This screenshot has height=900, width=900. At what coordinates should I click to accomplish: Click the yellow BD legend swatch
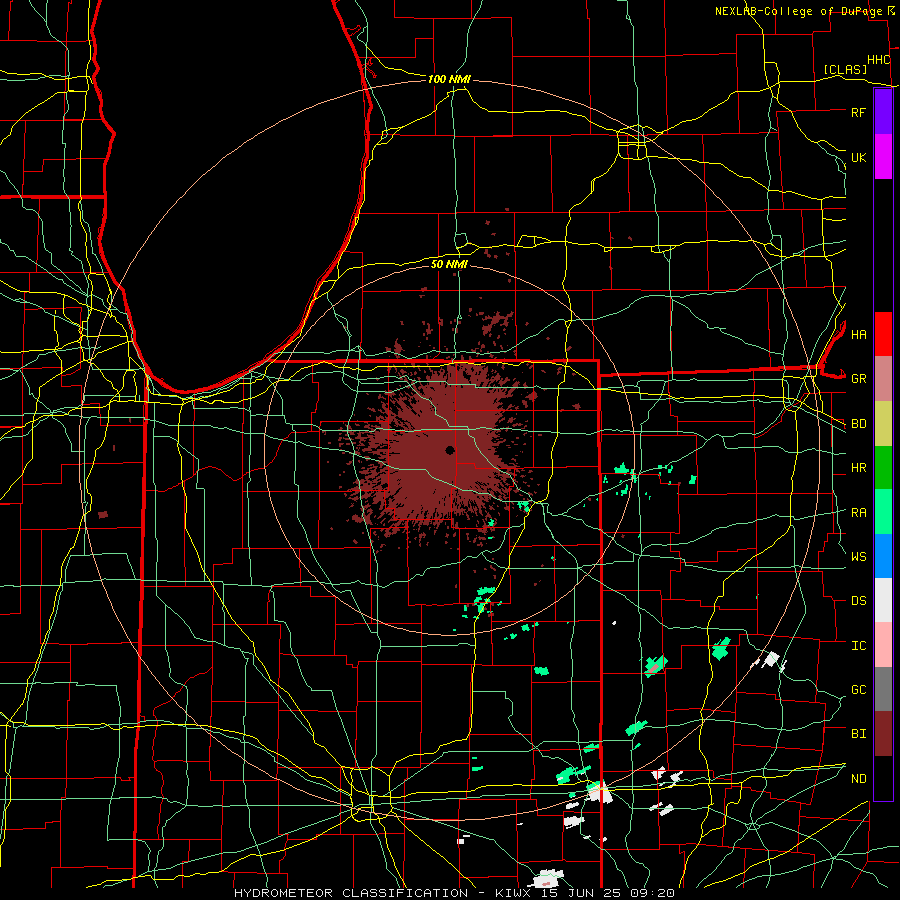[883, 423]
